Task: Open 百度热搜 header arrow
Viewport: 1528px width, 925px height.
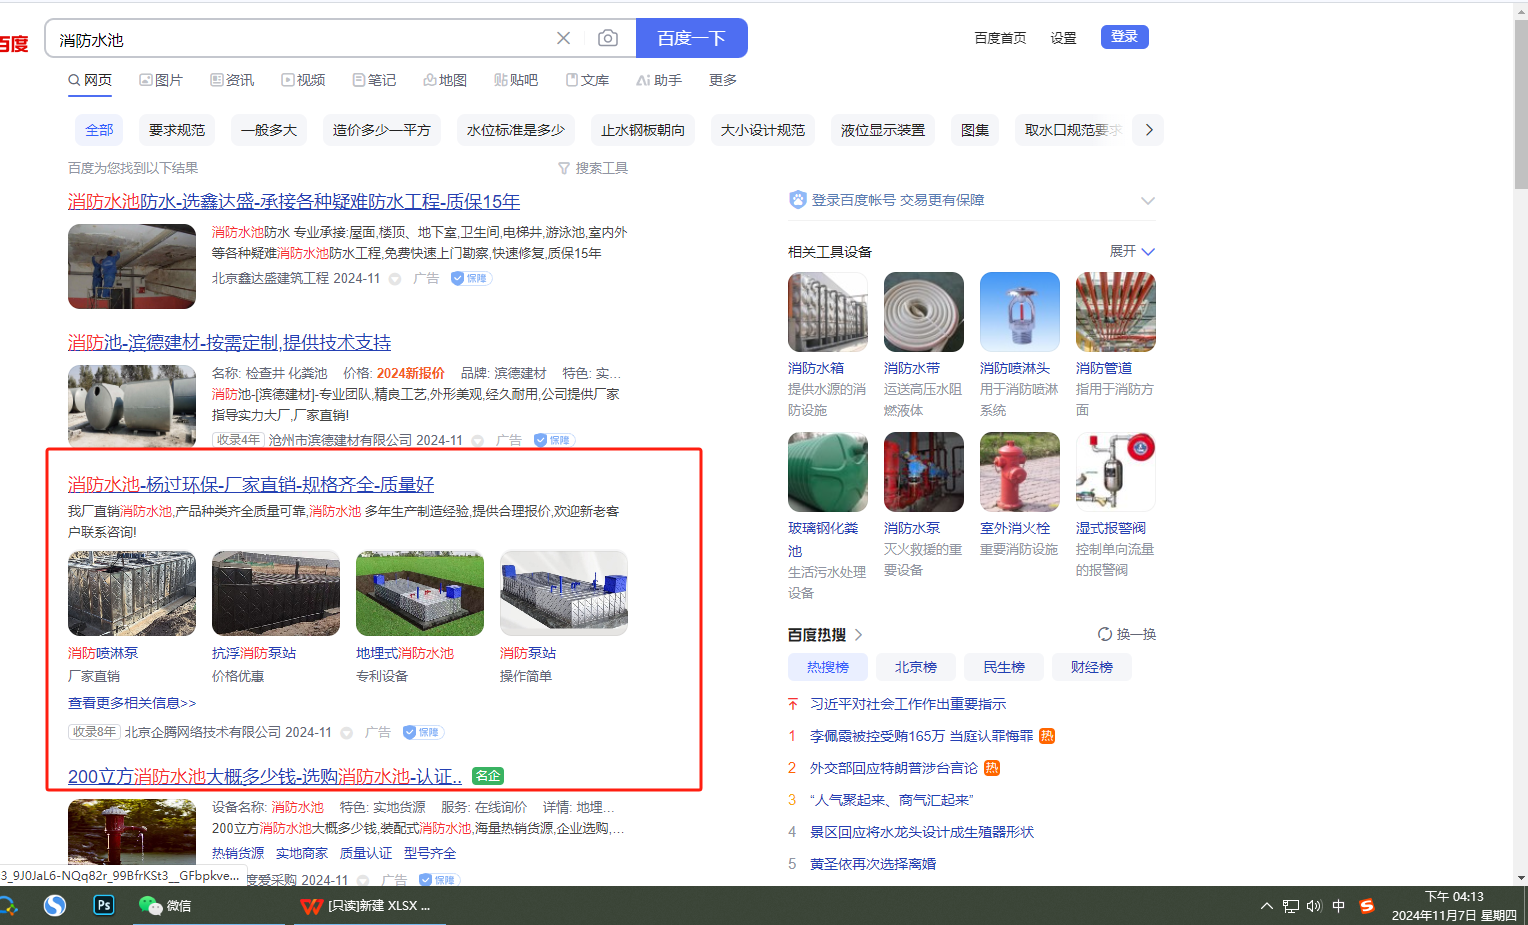Action: pos(858,635)
